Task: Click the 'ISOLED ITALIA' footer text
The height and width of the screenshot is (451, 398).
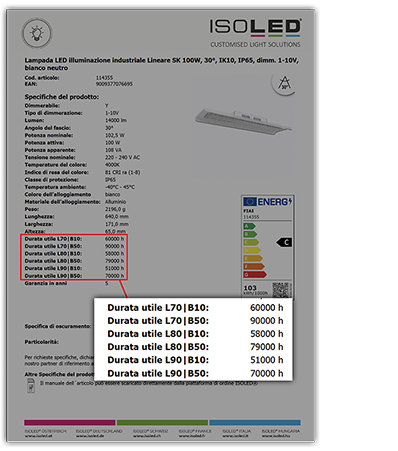Action: click(x=236, y=431)
